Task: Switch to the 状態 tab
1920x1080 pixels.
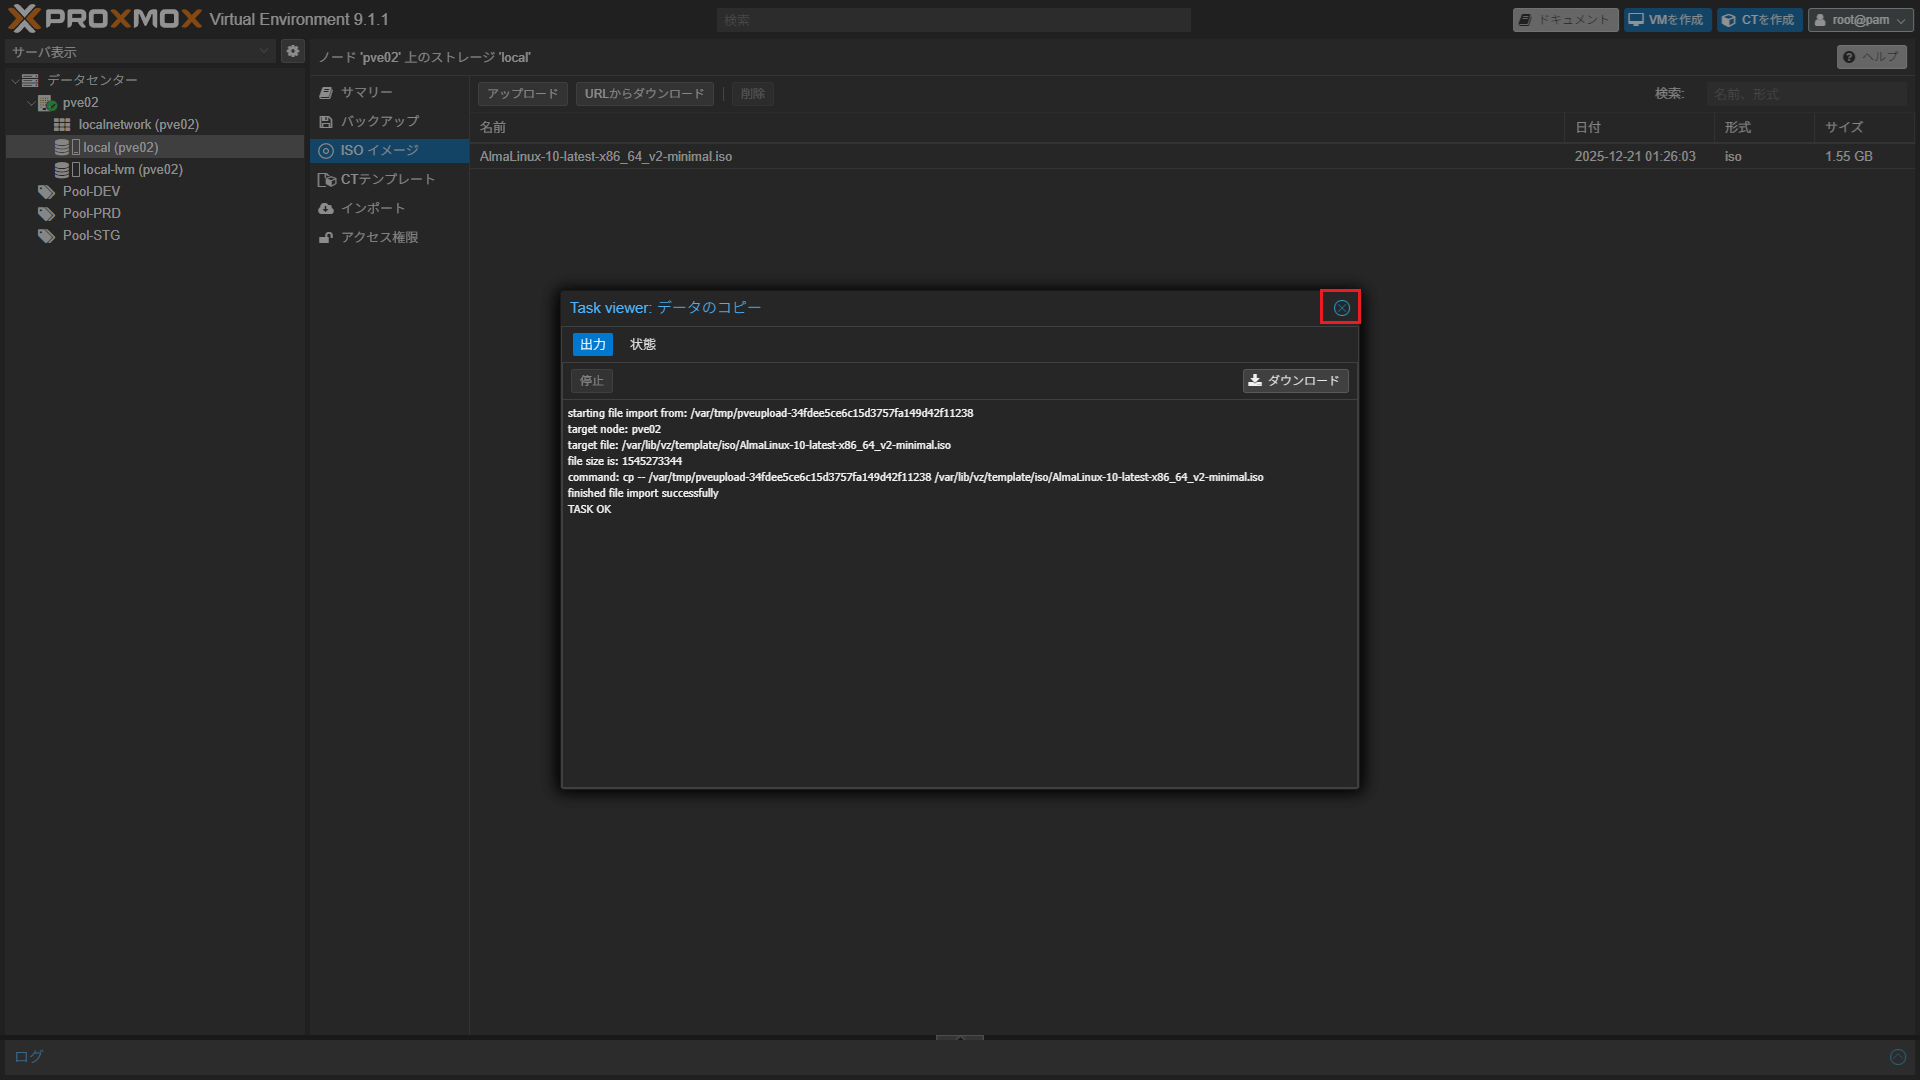Action: pyautogui.click(x=642, y=344)
